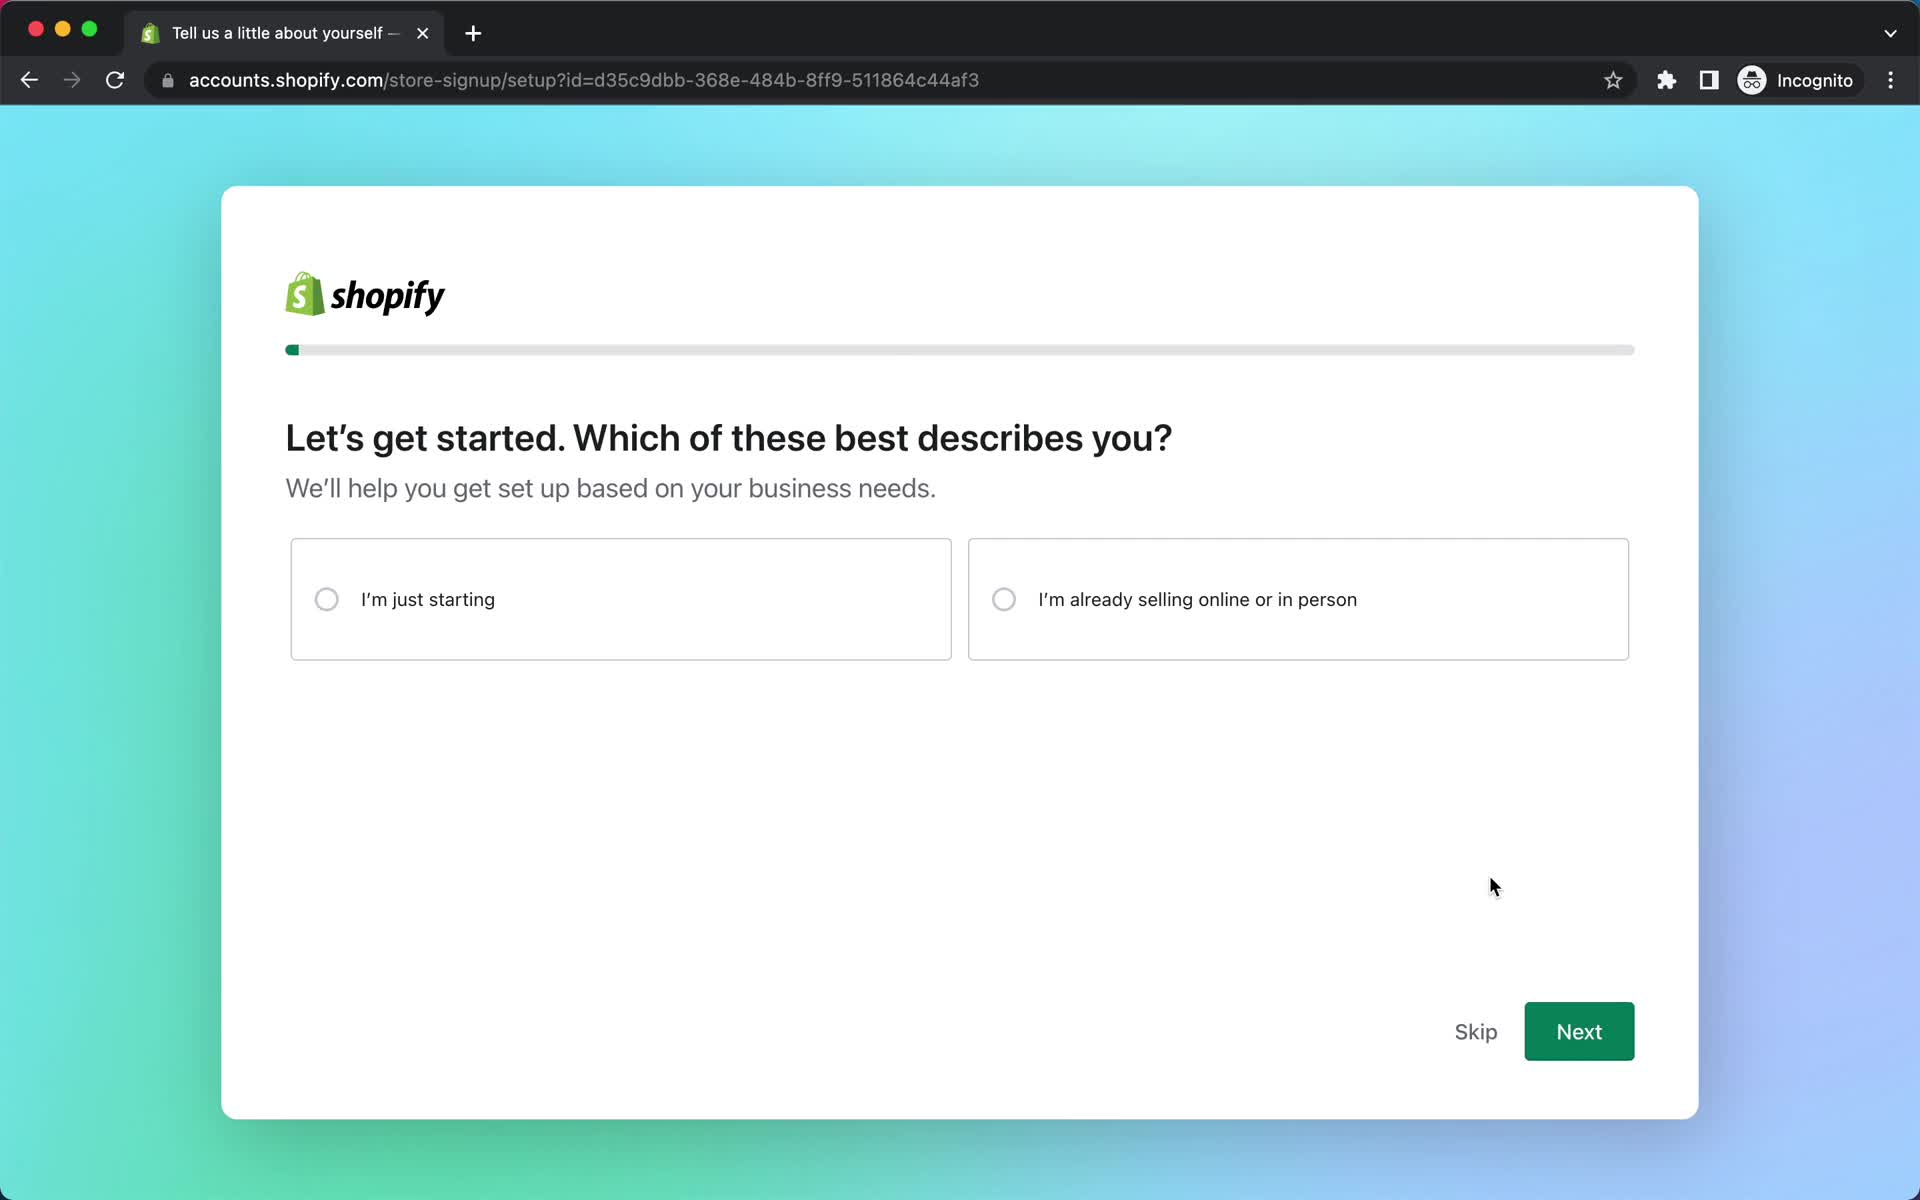Click the chevron at top-right of screen
The width and height of the screenshot is (1920, 1200).
click(x=1891, y=32)
